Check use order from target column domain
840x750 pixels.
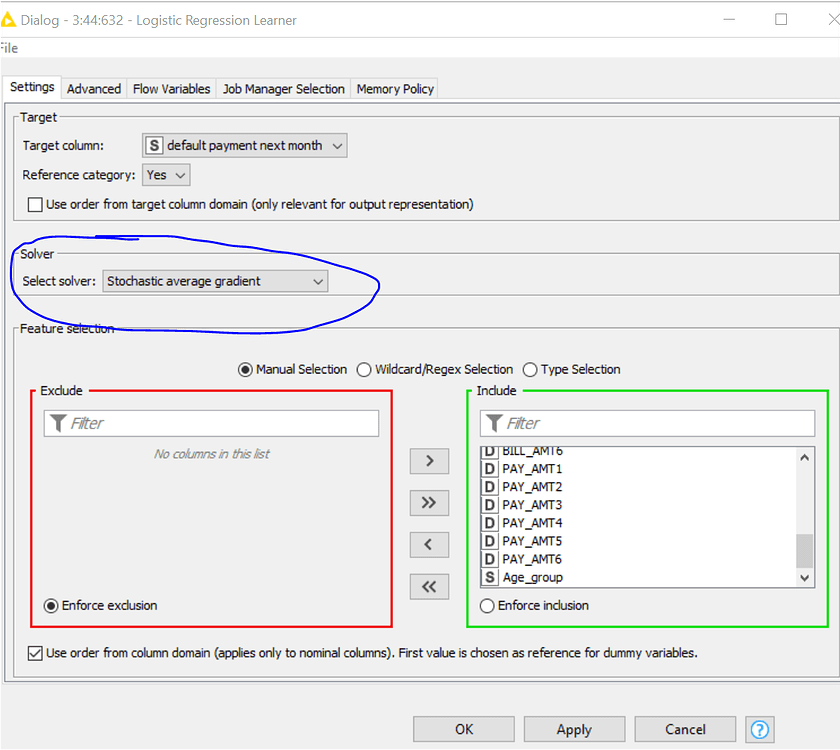pyautogui.click(x=37, y=204)
